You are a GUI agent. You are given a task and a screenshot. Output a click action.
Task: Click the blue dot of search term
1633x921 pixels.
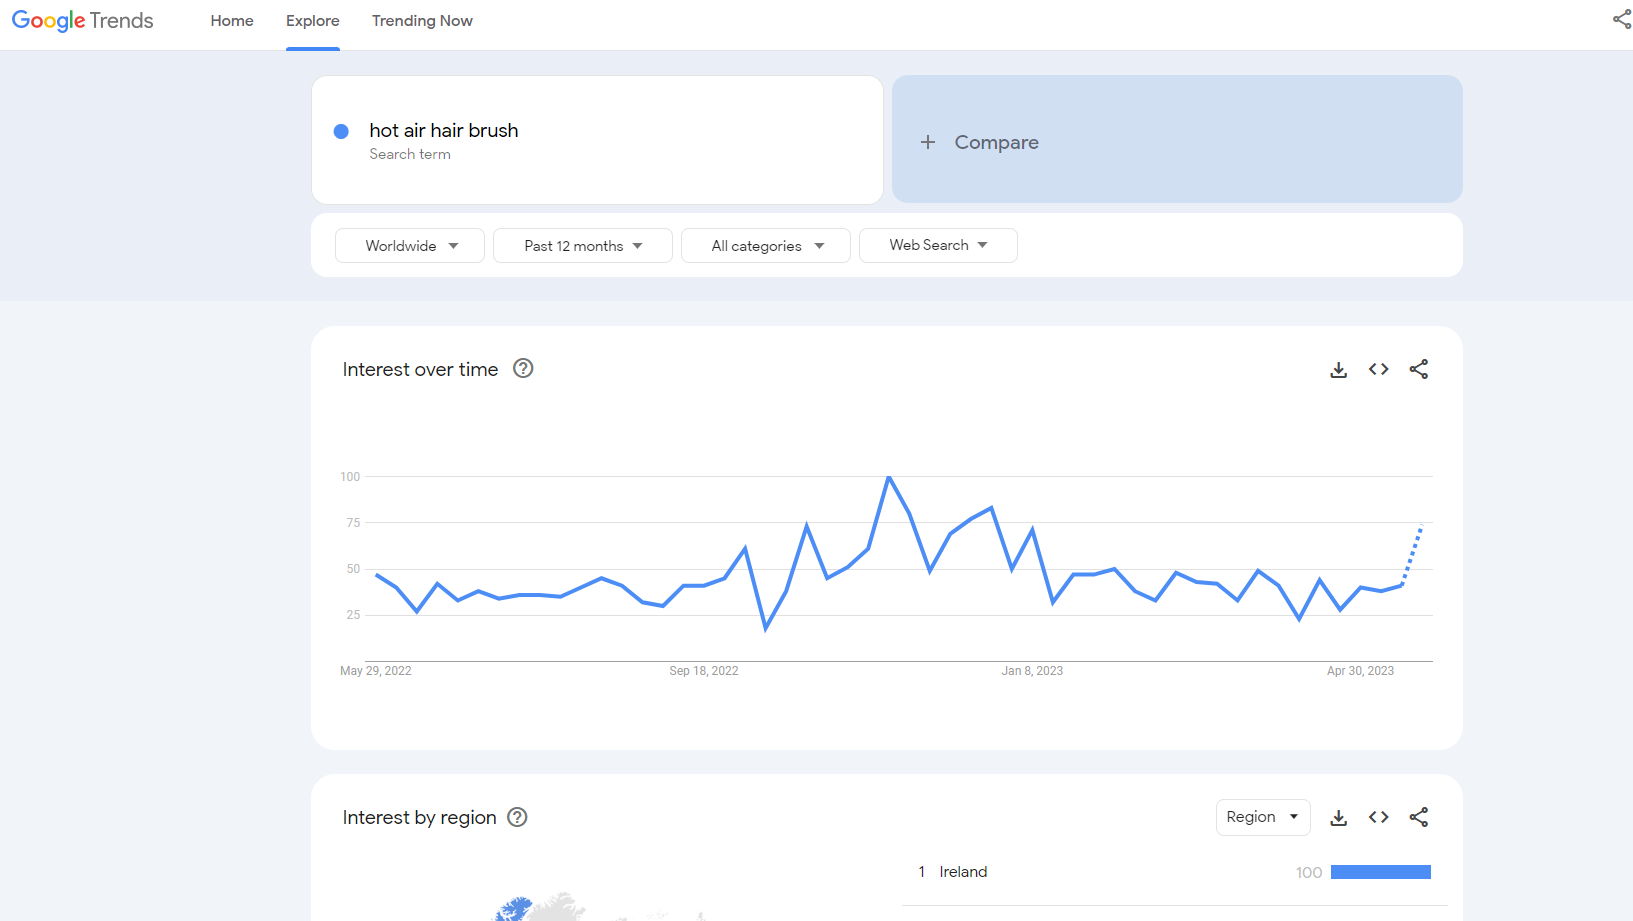click(341, 131)
